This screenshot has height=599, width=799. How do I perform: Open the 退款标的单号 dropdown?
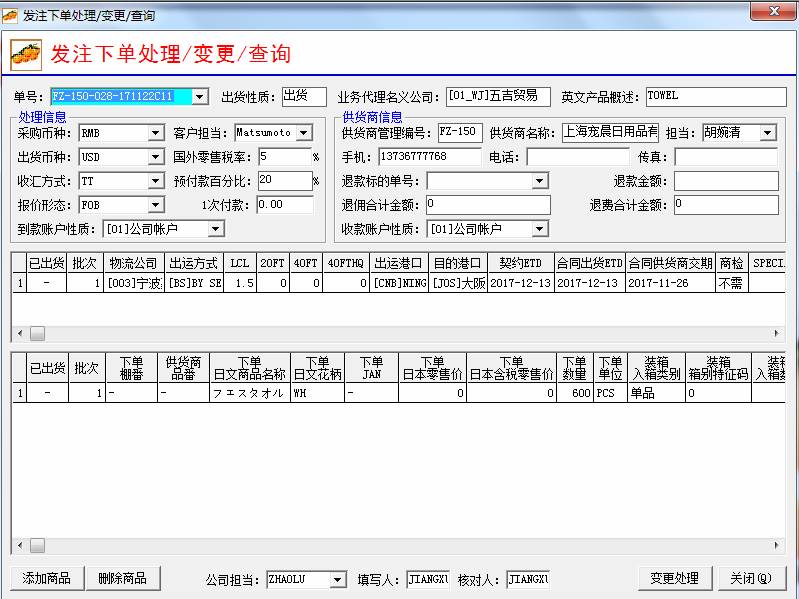[539, 181]
